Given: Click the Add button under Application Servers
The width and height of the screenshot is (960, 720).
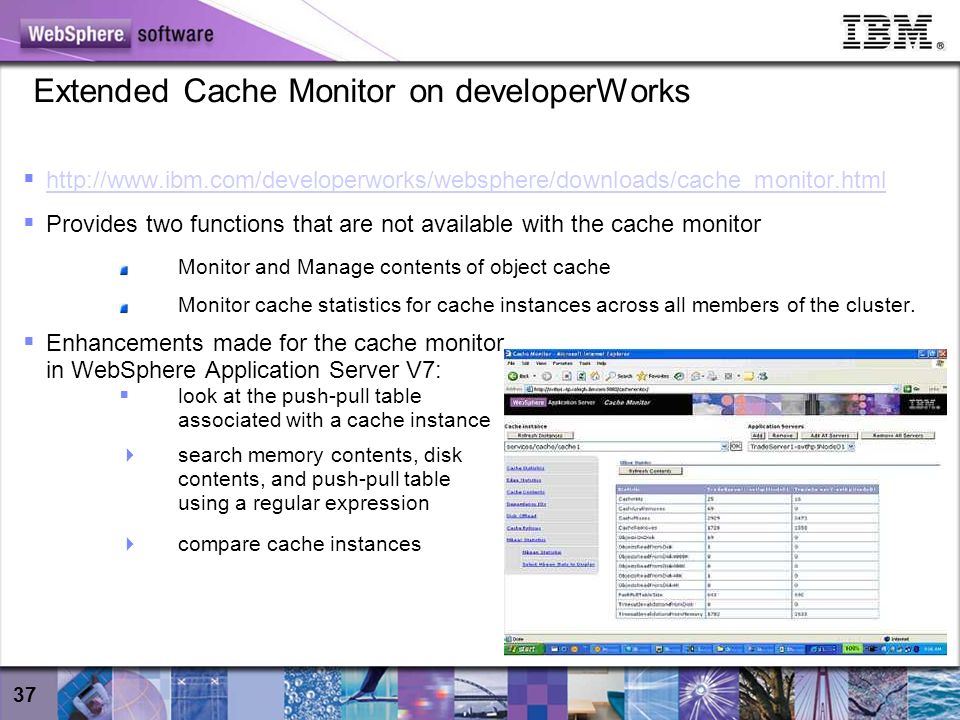Looking at the screenshot, I should tap(758, 435).
